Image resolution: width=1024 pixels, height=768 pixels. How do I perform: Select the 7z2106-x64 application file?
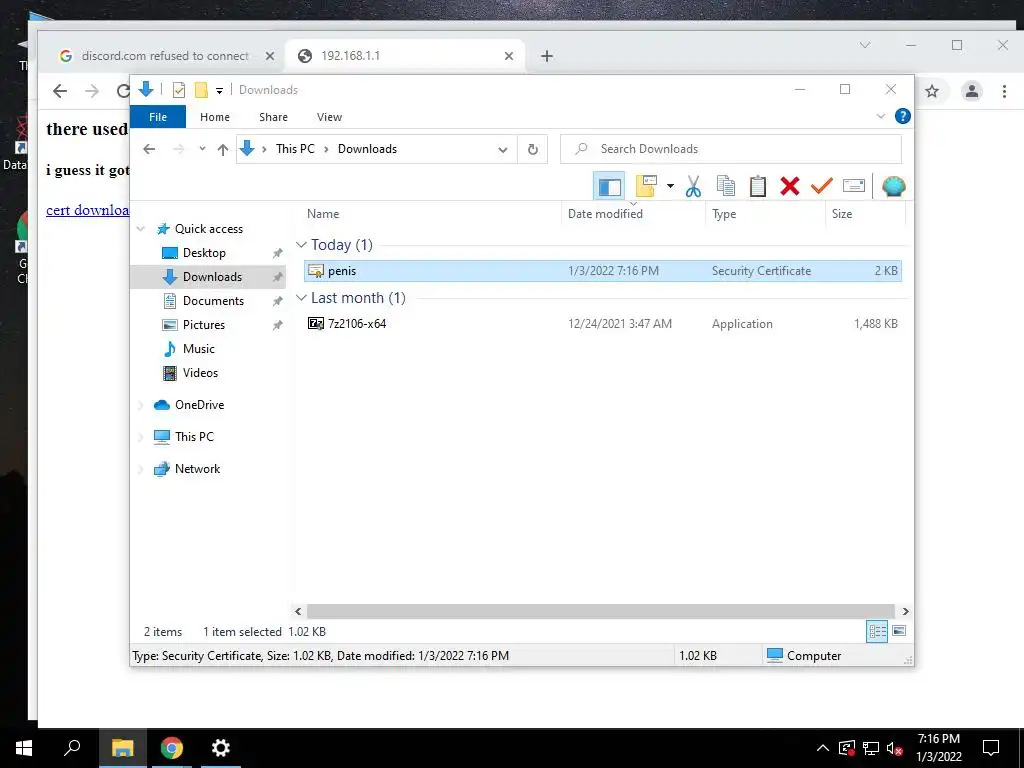coord(357,324)
